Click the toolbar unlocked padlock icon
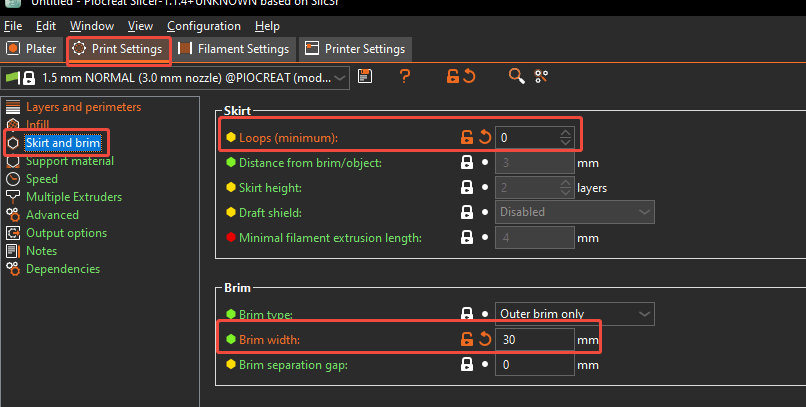This screenshot has width=806, height=407. (452, 76)
